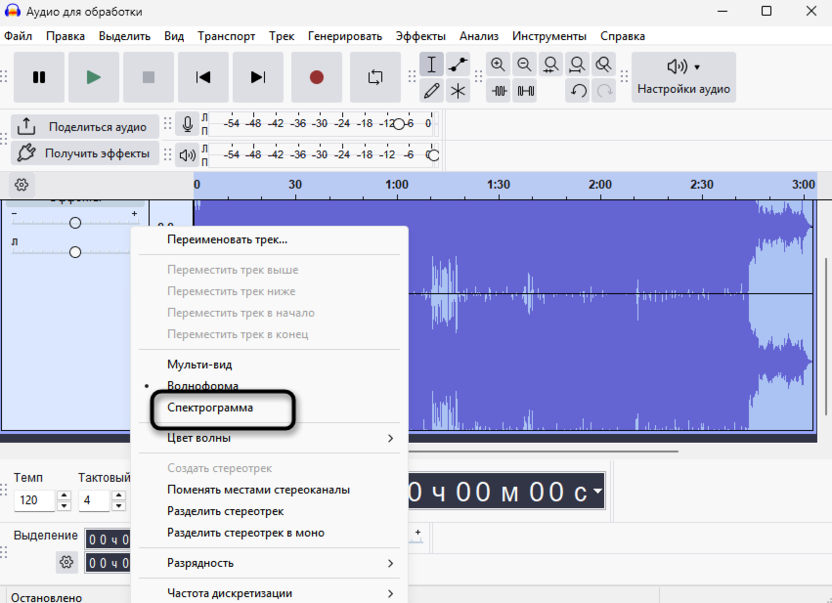Select the Draw pencil tool
Viewport: 832px width, 603px height.
[x=432, y=91]
